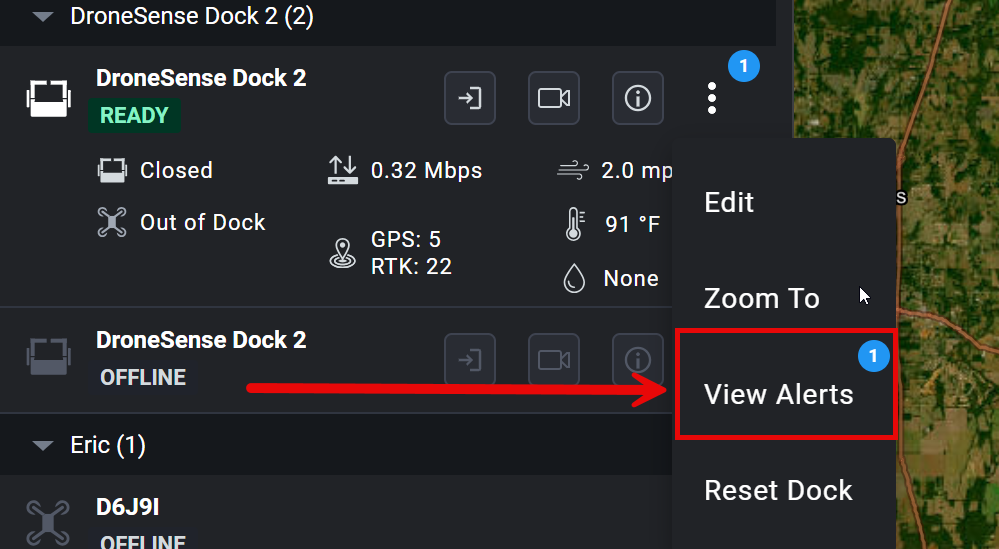The width and height of the screenshot is (999, 549).
Task: Click the enter icon on offline Dock 2
Action: pyautogui.click(x=470, y=360)
